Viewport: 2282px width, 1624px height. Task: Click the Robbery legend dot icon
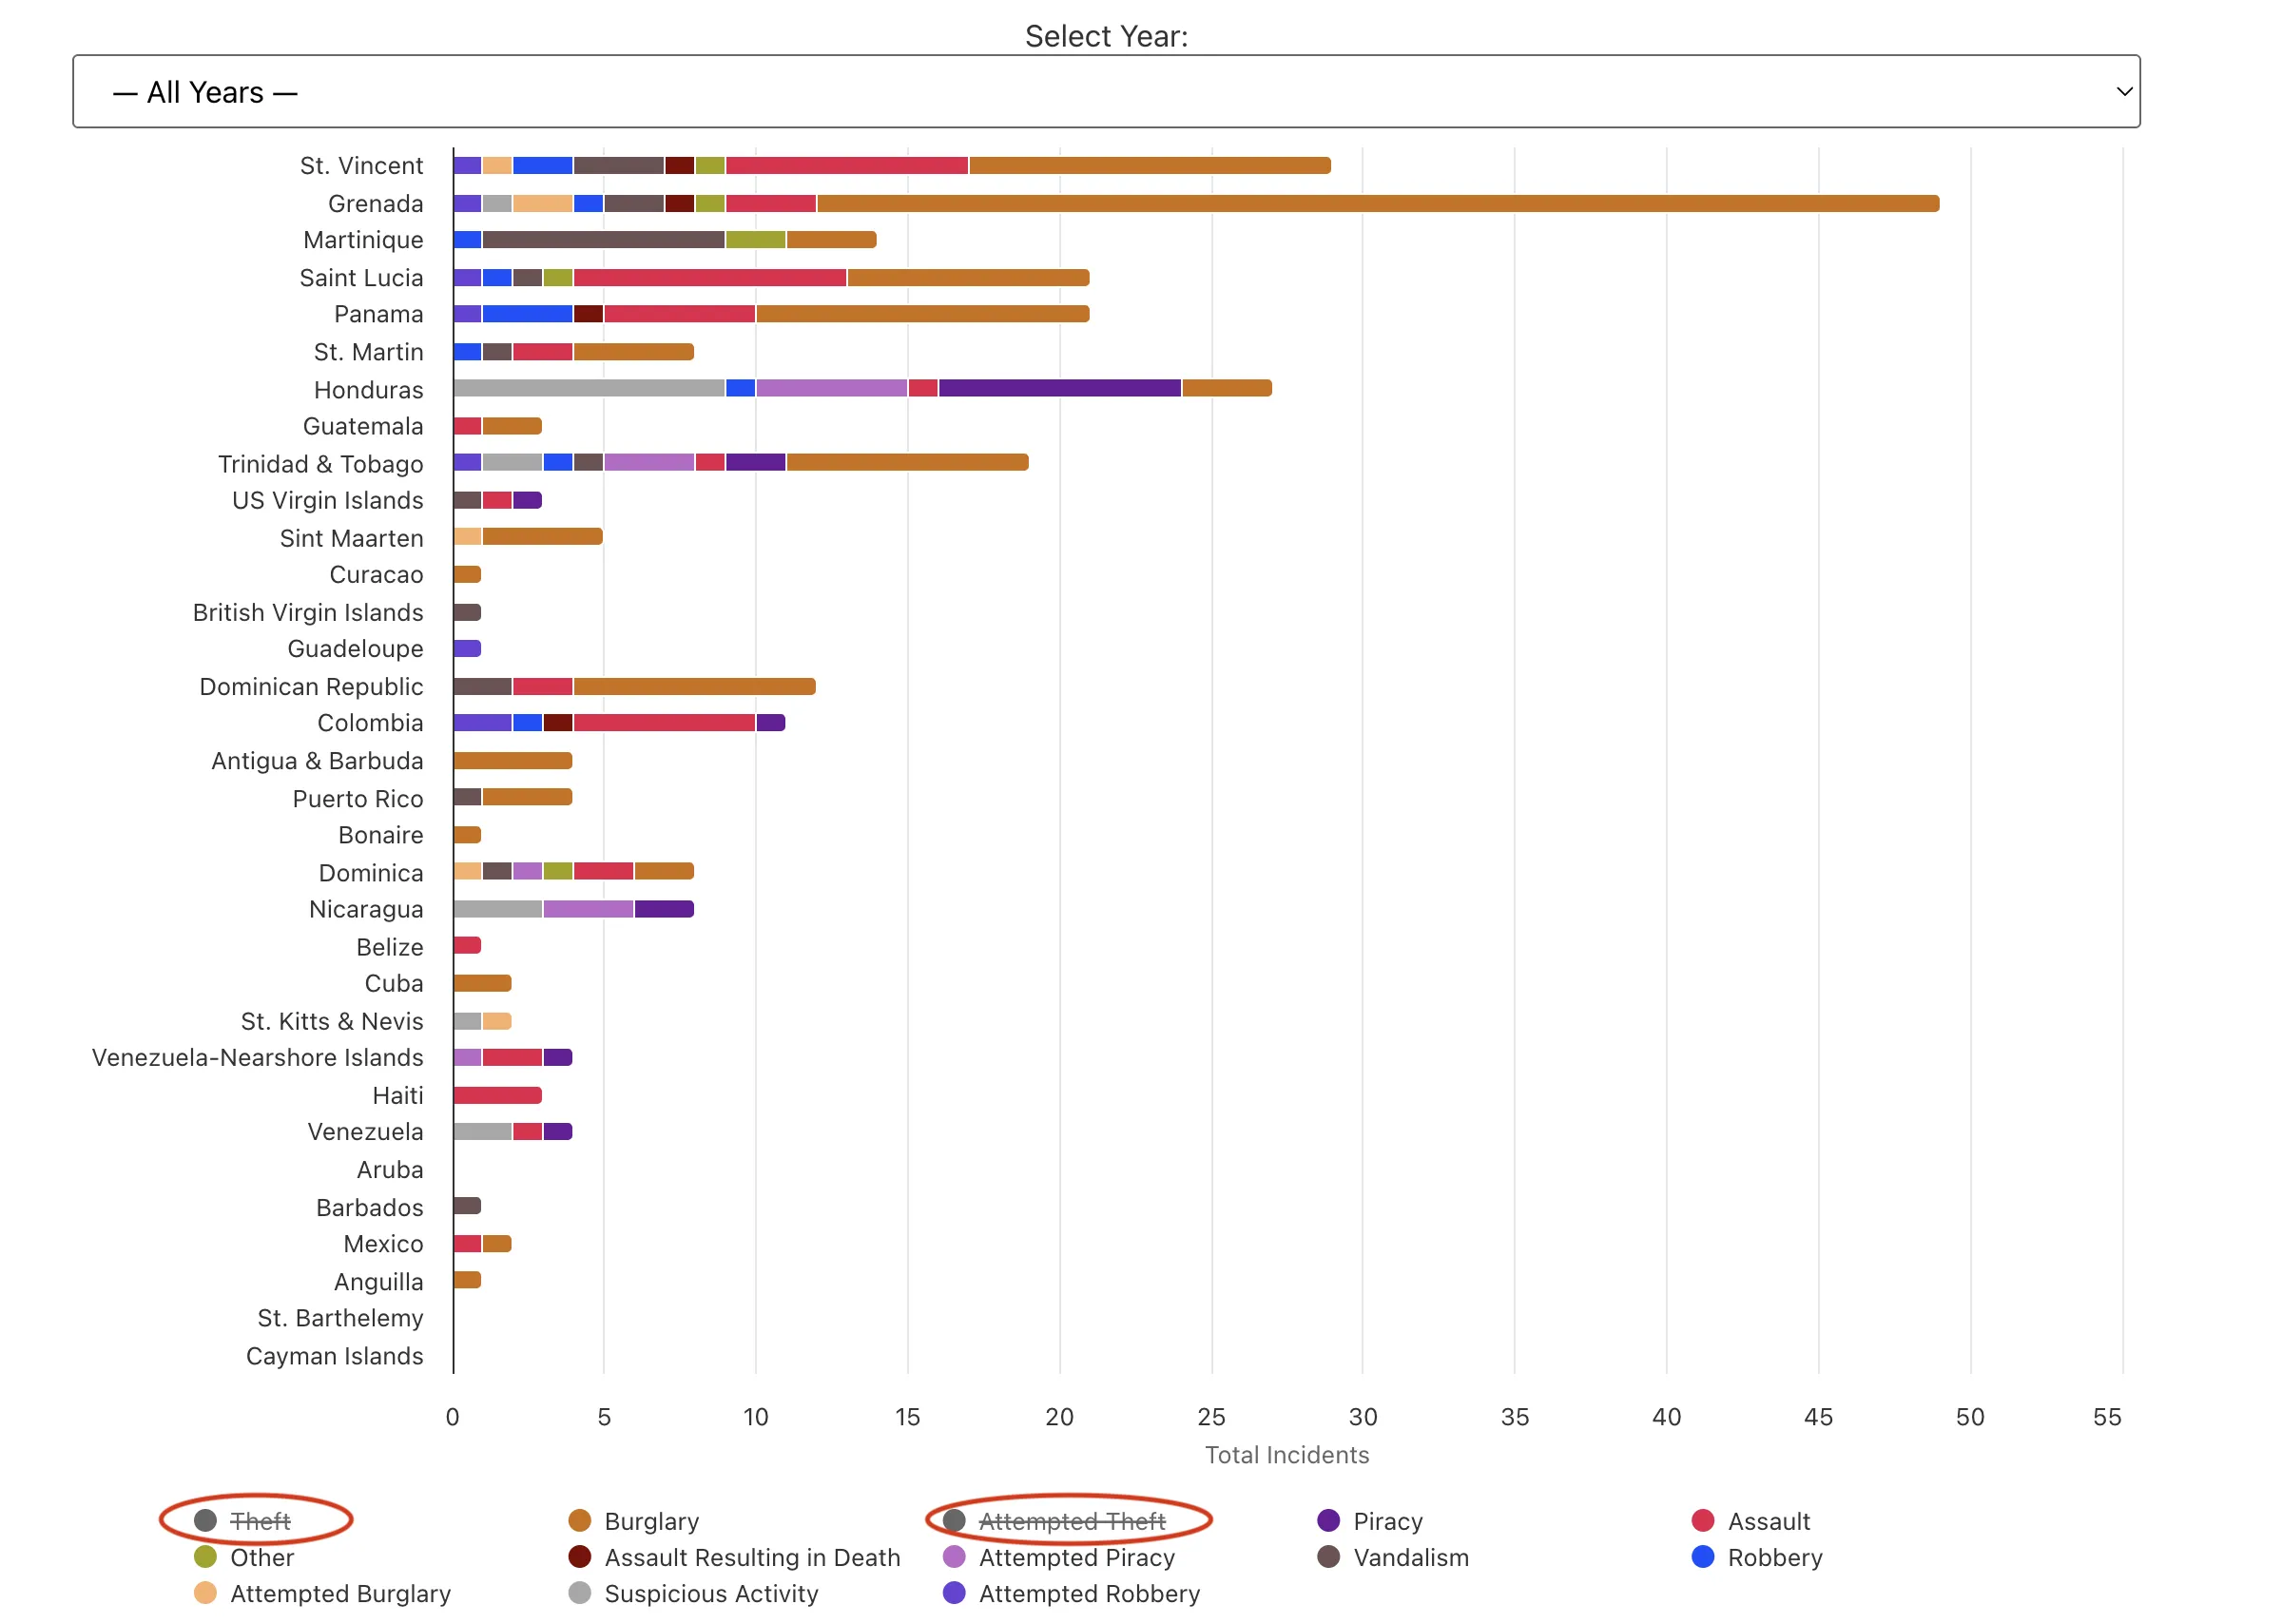point(1704,1558)
